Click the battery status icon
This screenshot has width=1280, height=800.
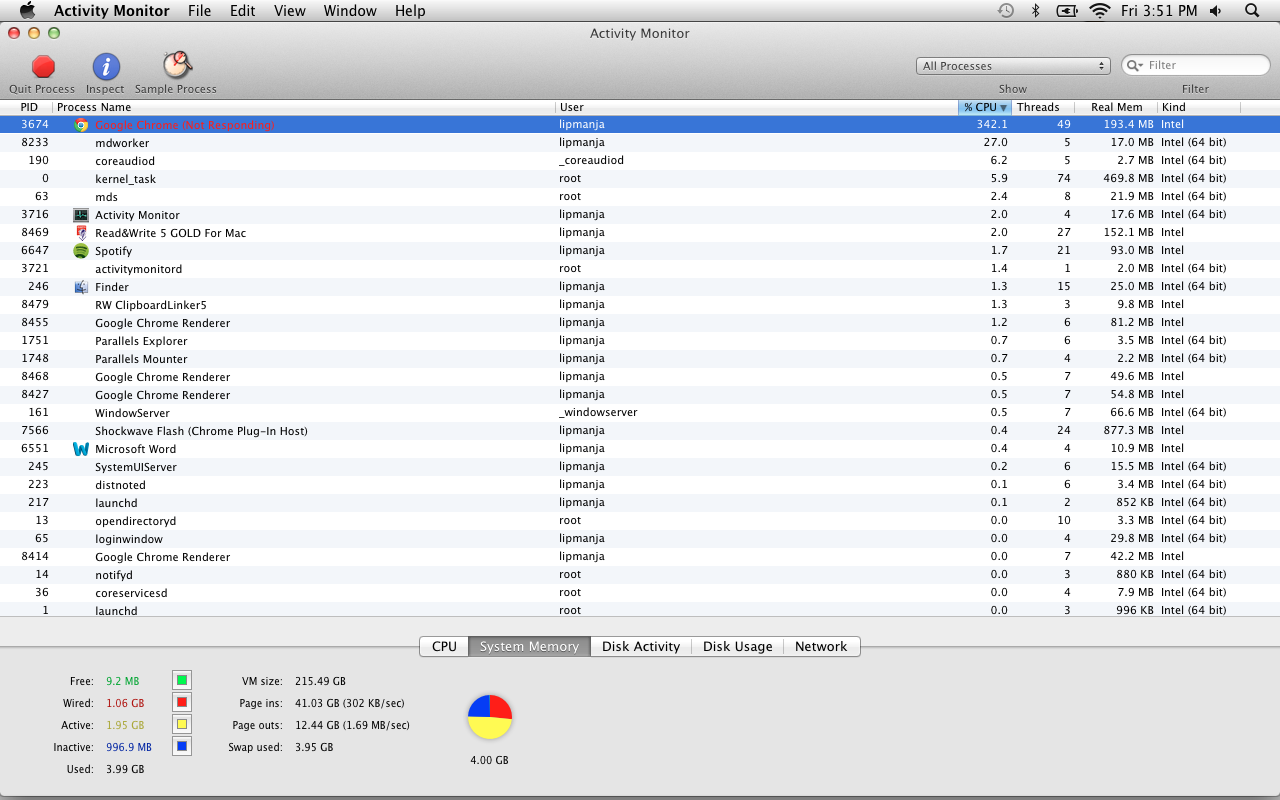point(1067,10)
